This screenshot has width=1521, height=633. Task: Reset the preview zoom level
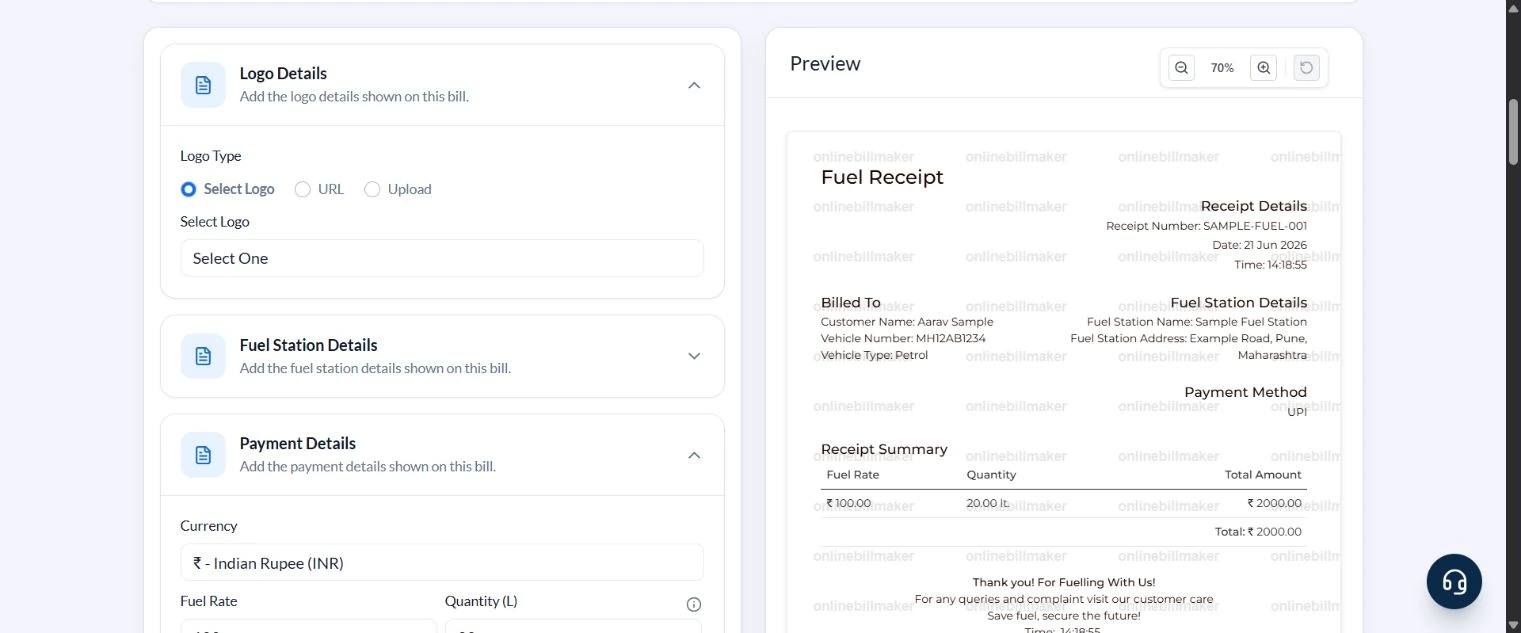click(1307, 68)
